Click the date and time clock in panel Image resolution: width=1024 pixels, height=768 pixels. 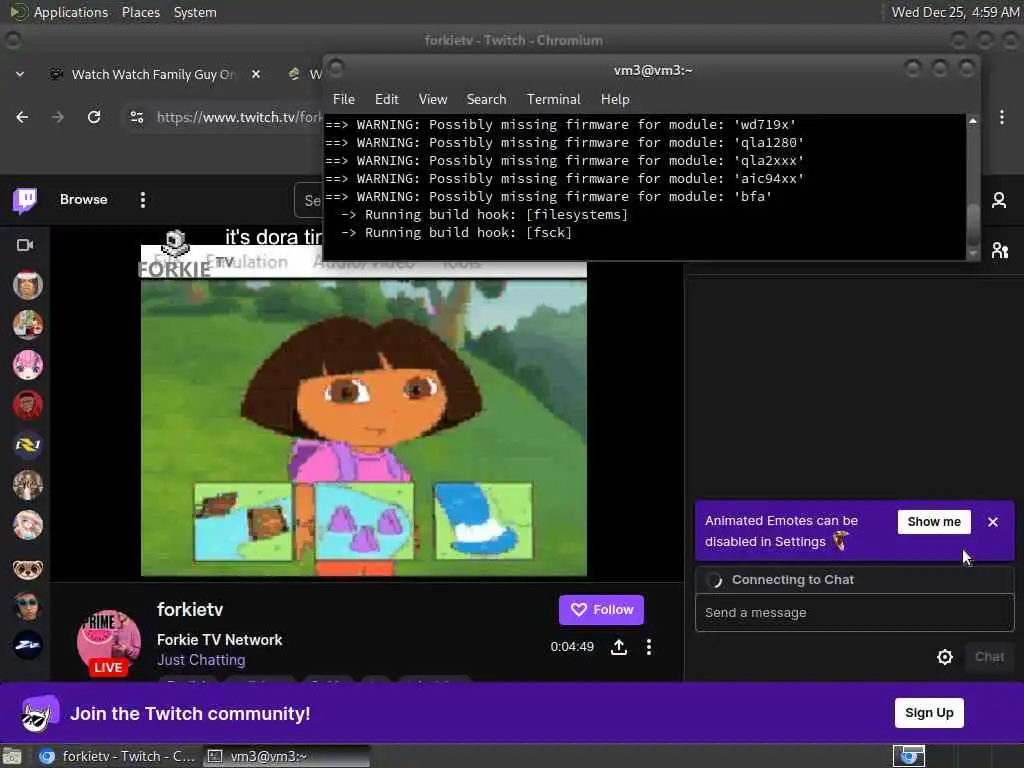tap(955, 12)
